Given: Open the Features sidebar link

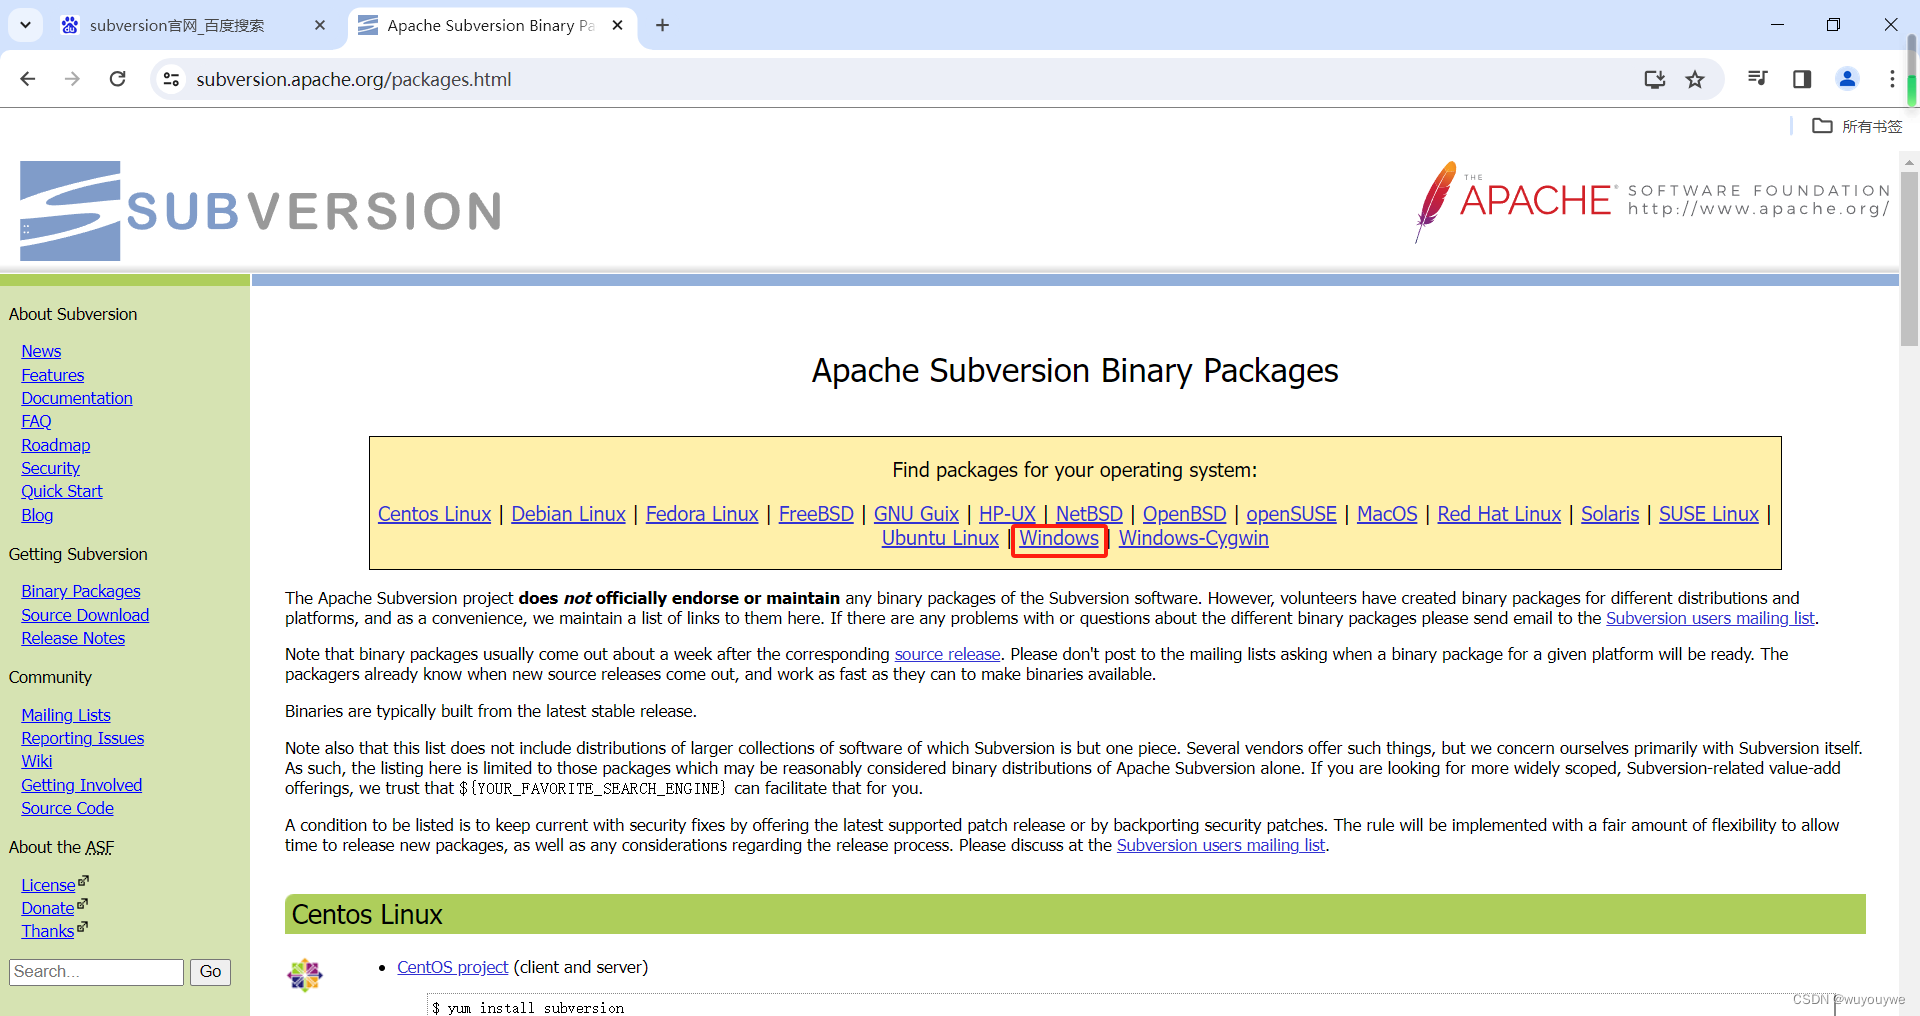Looking at the screenshot, I should point(53,375).
